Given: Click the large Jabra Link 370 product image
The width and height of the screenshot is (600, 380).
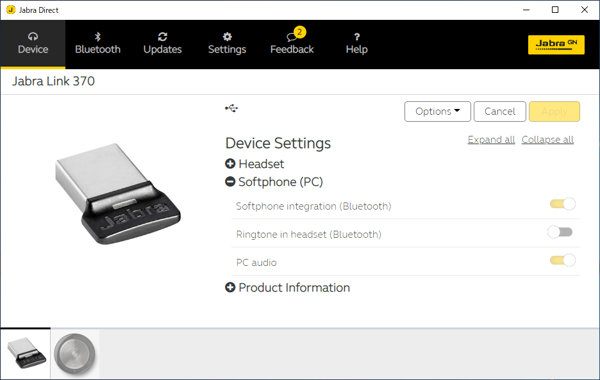Looking at the screenshot, I should [118, 194].
